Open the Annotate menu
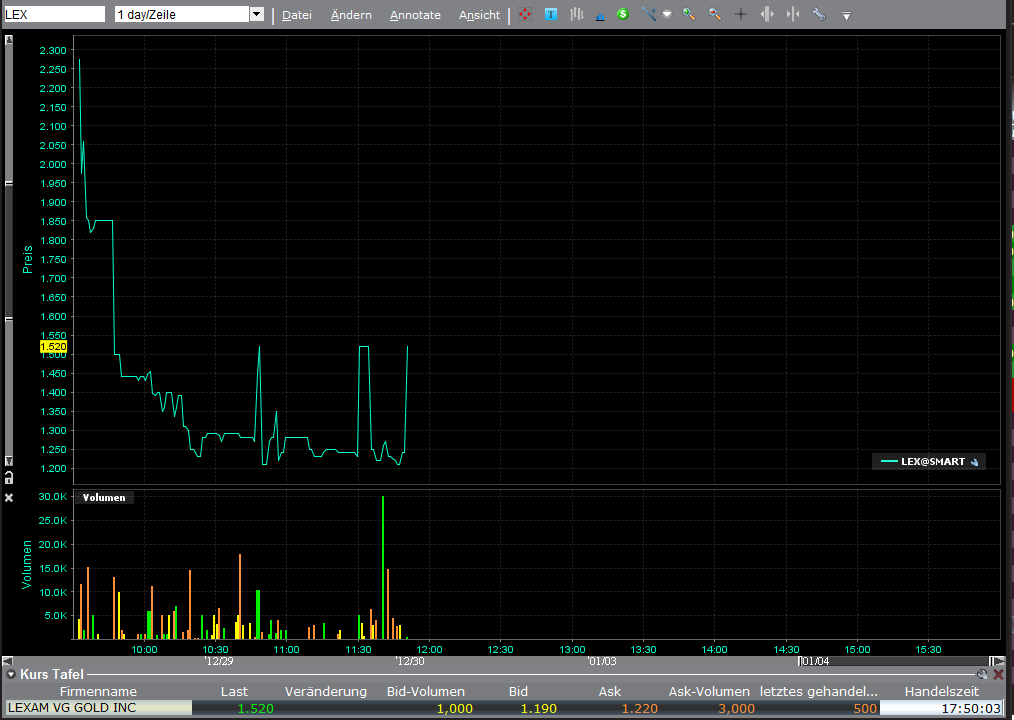The width and height of the screenshot is (1014, 720). [x=415, y=15]
